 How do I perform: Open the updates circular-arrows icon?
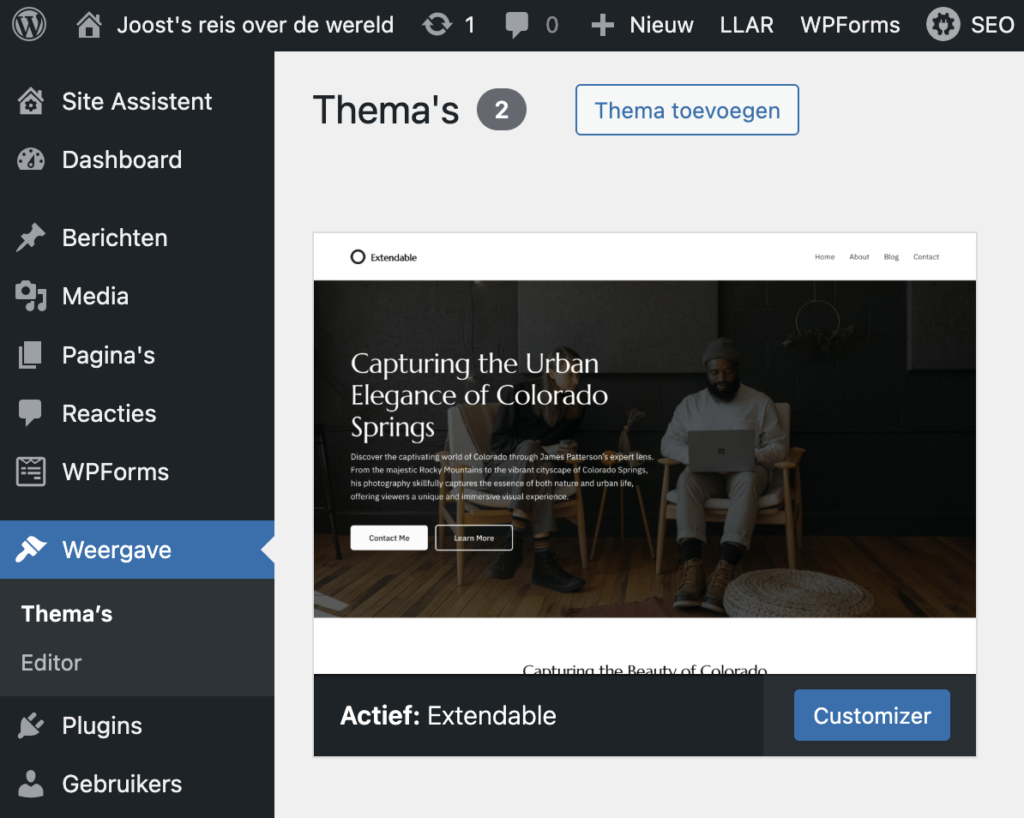[437, 25]
